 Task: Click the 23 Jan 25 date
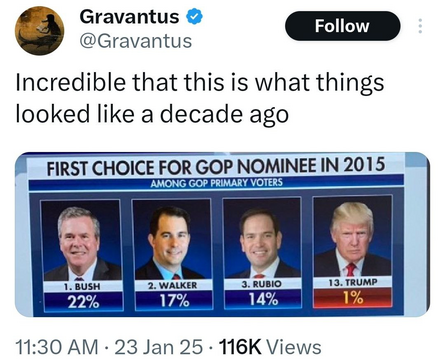tap(159, 347)
